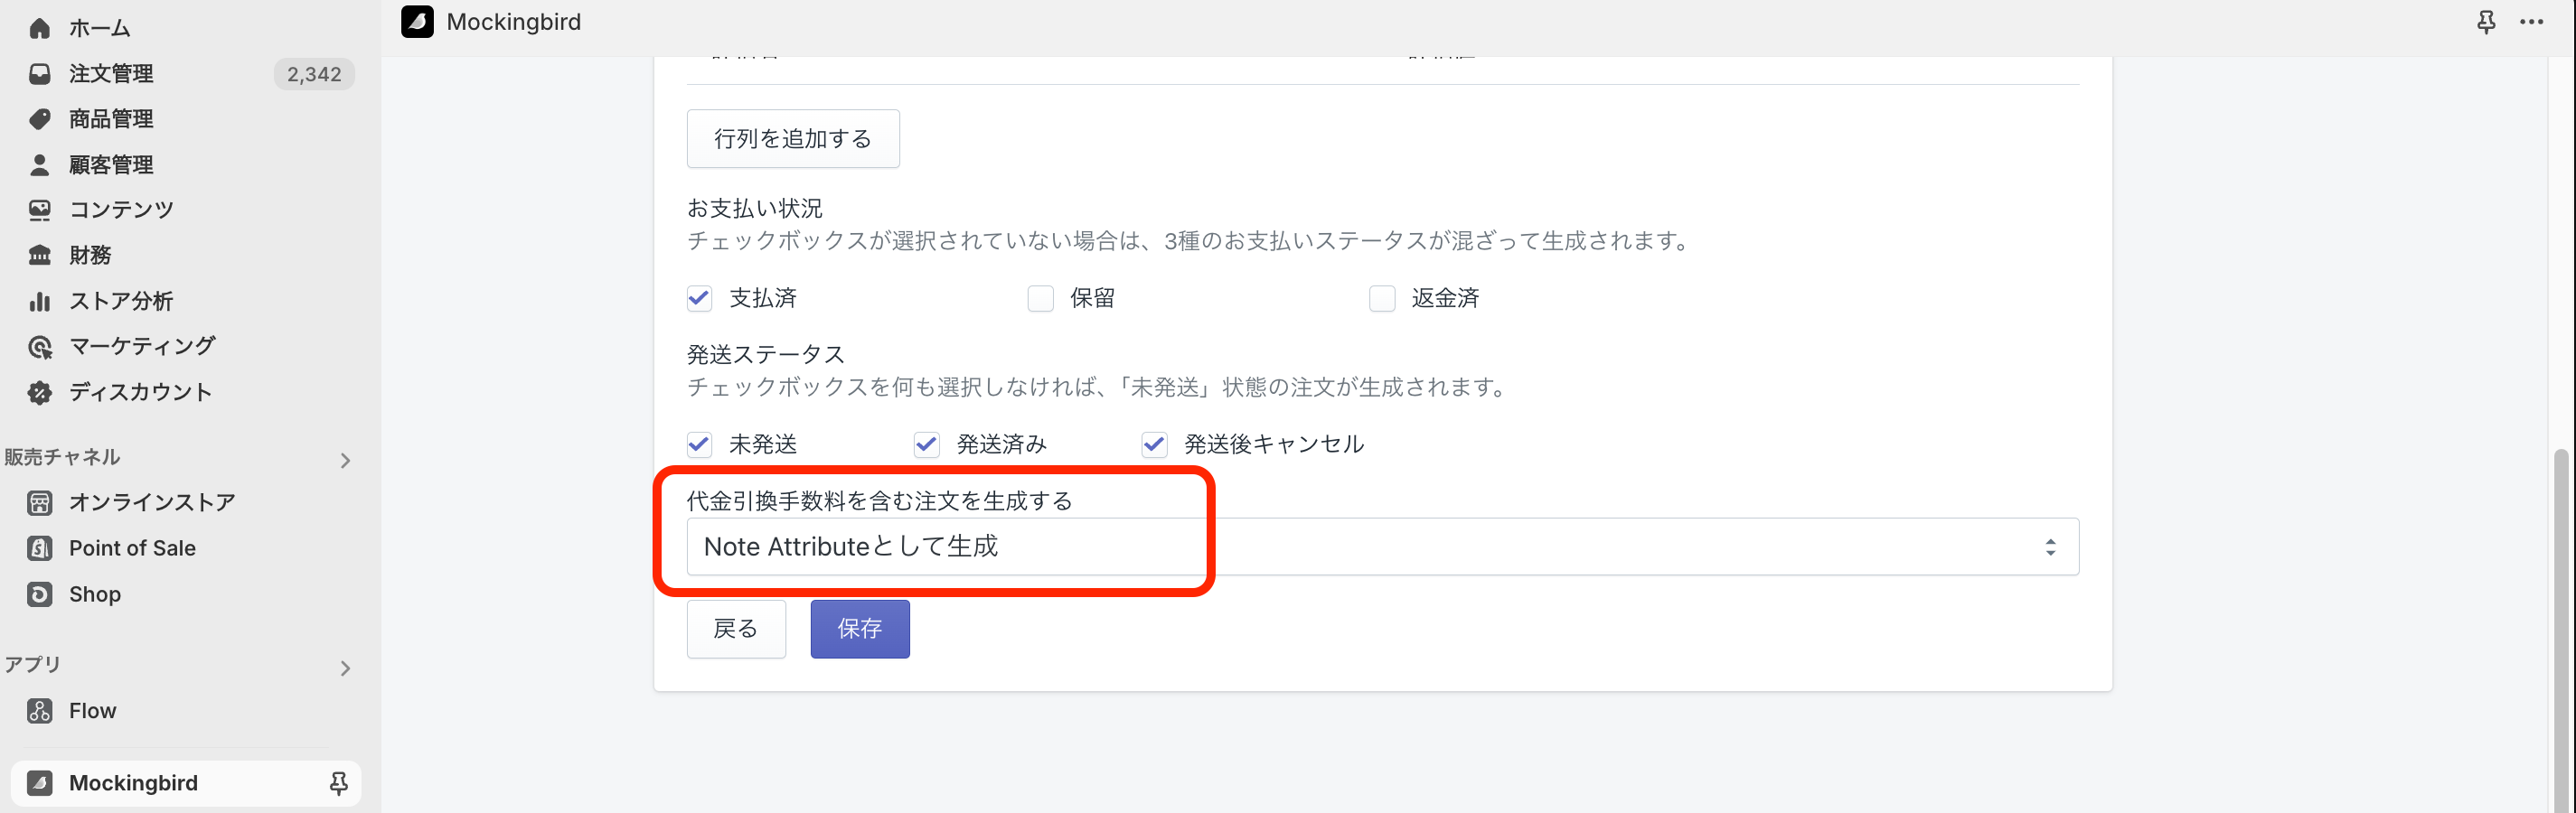Check the 返金済 checkbox

[1381, 298]
